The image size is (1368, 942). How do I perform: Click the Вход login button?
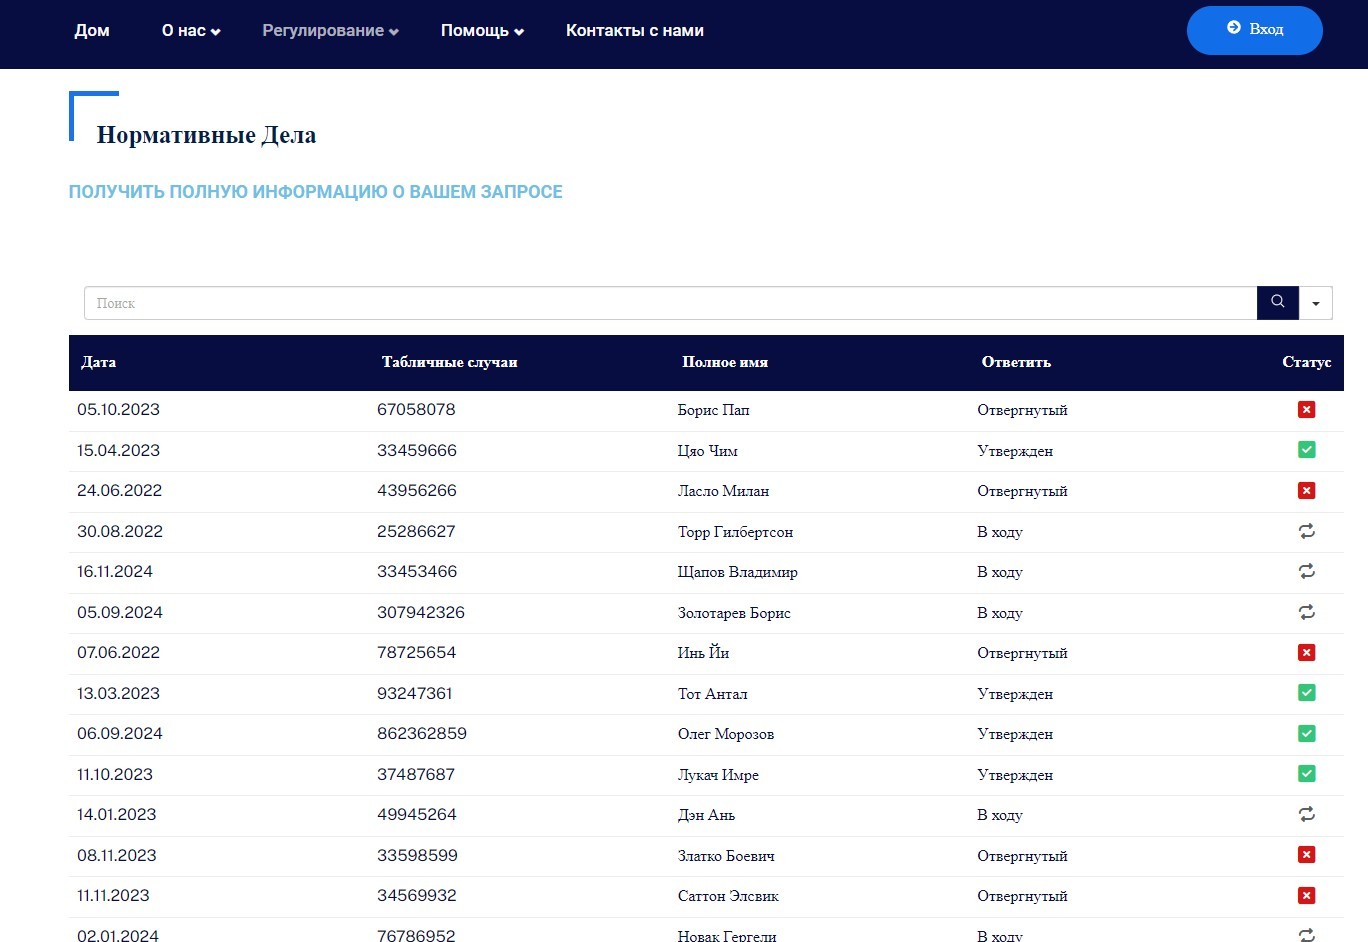1254,30
